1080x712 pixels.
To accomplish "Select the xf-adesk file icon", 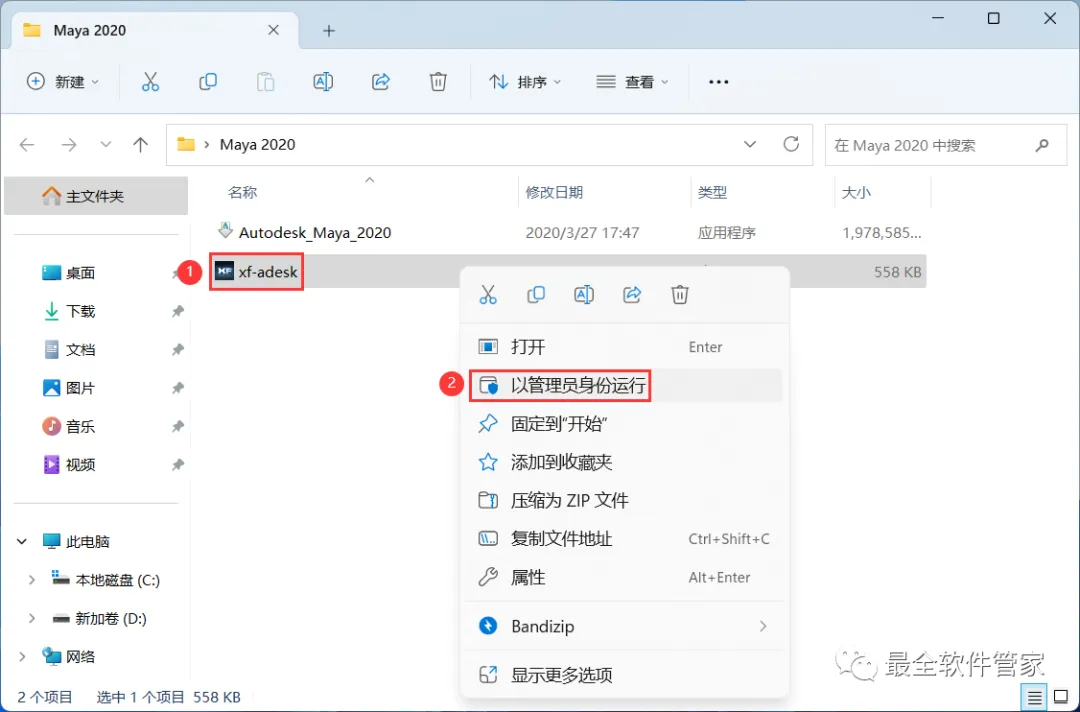I will tap(225, 271).
